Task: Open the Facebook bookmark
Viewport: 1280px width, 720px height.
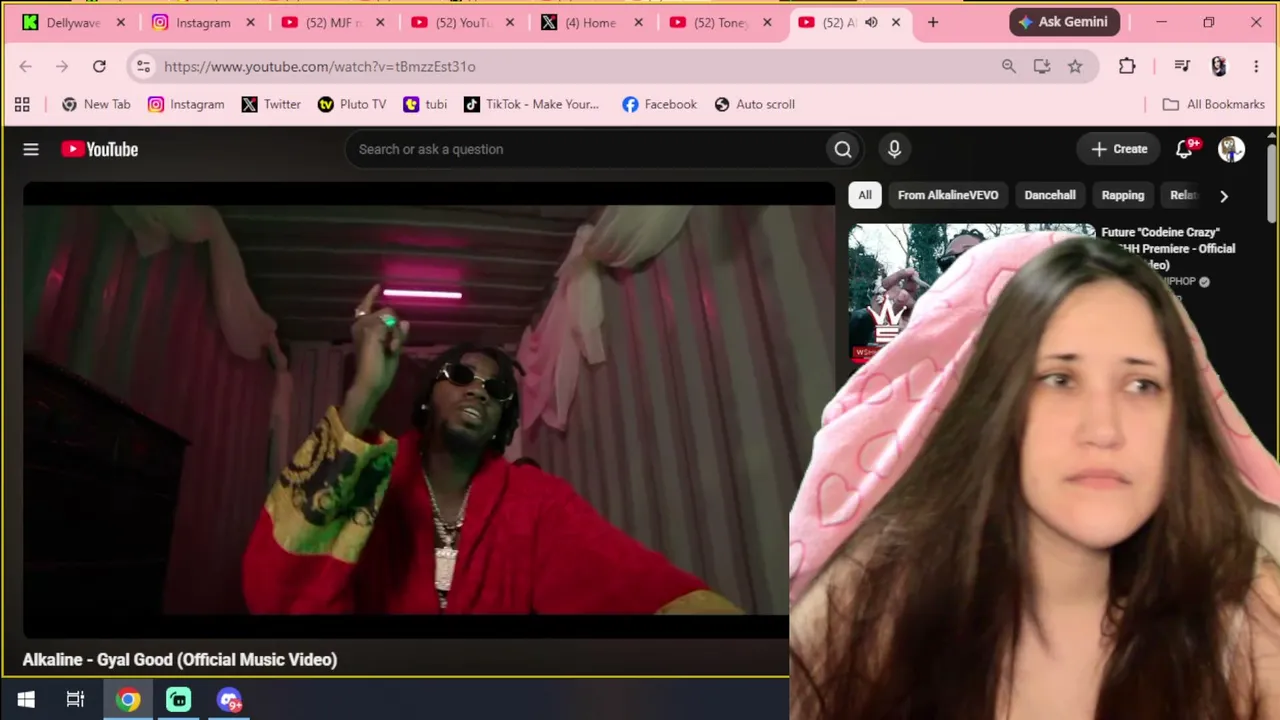Action: click(659, 104)
